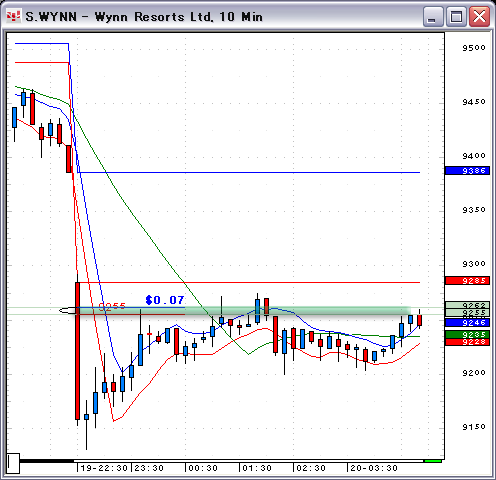Click the blue 9246 price marker
The height and width of the screenshot is (480, 496).
[467, 322]
